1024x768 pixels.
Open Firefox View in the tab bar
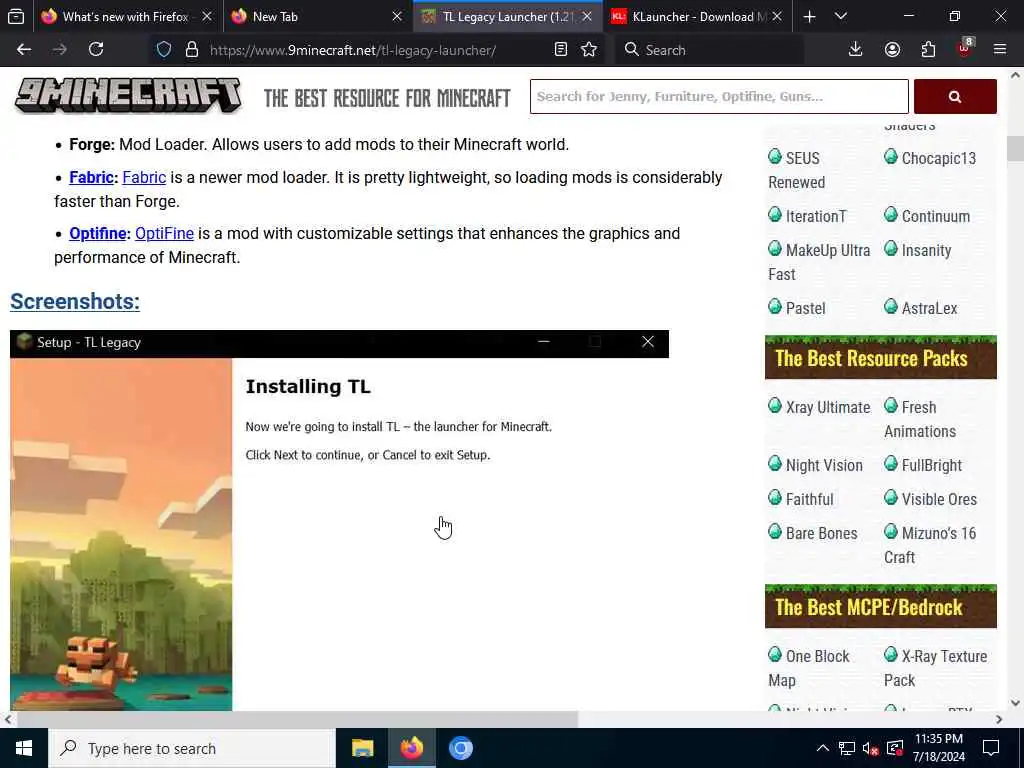pos(16,16)
